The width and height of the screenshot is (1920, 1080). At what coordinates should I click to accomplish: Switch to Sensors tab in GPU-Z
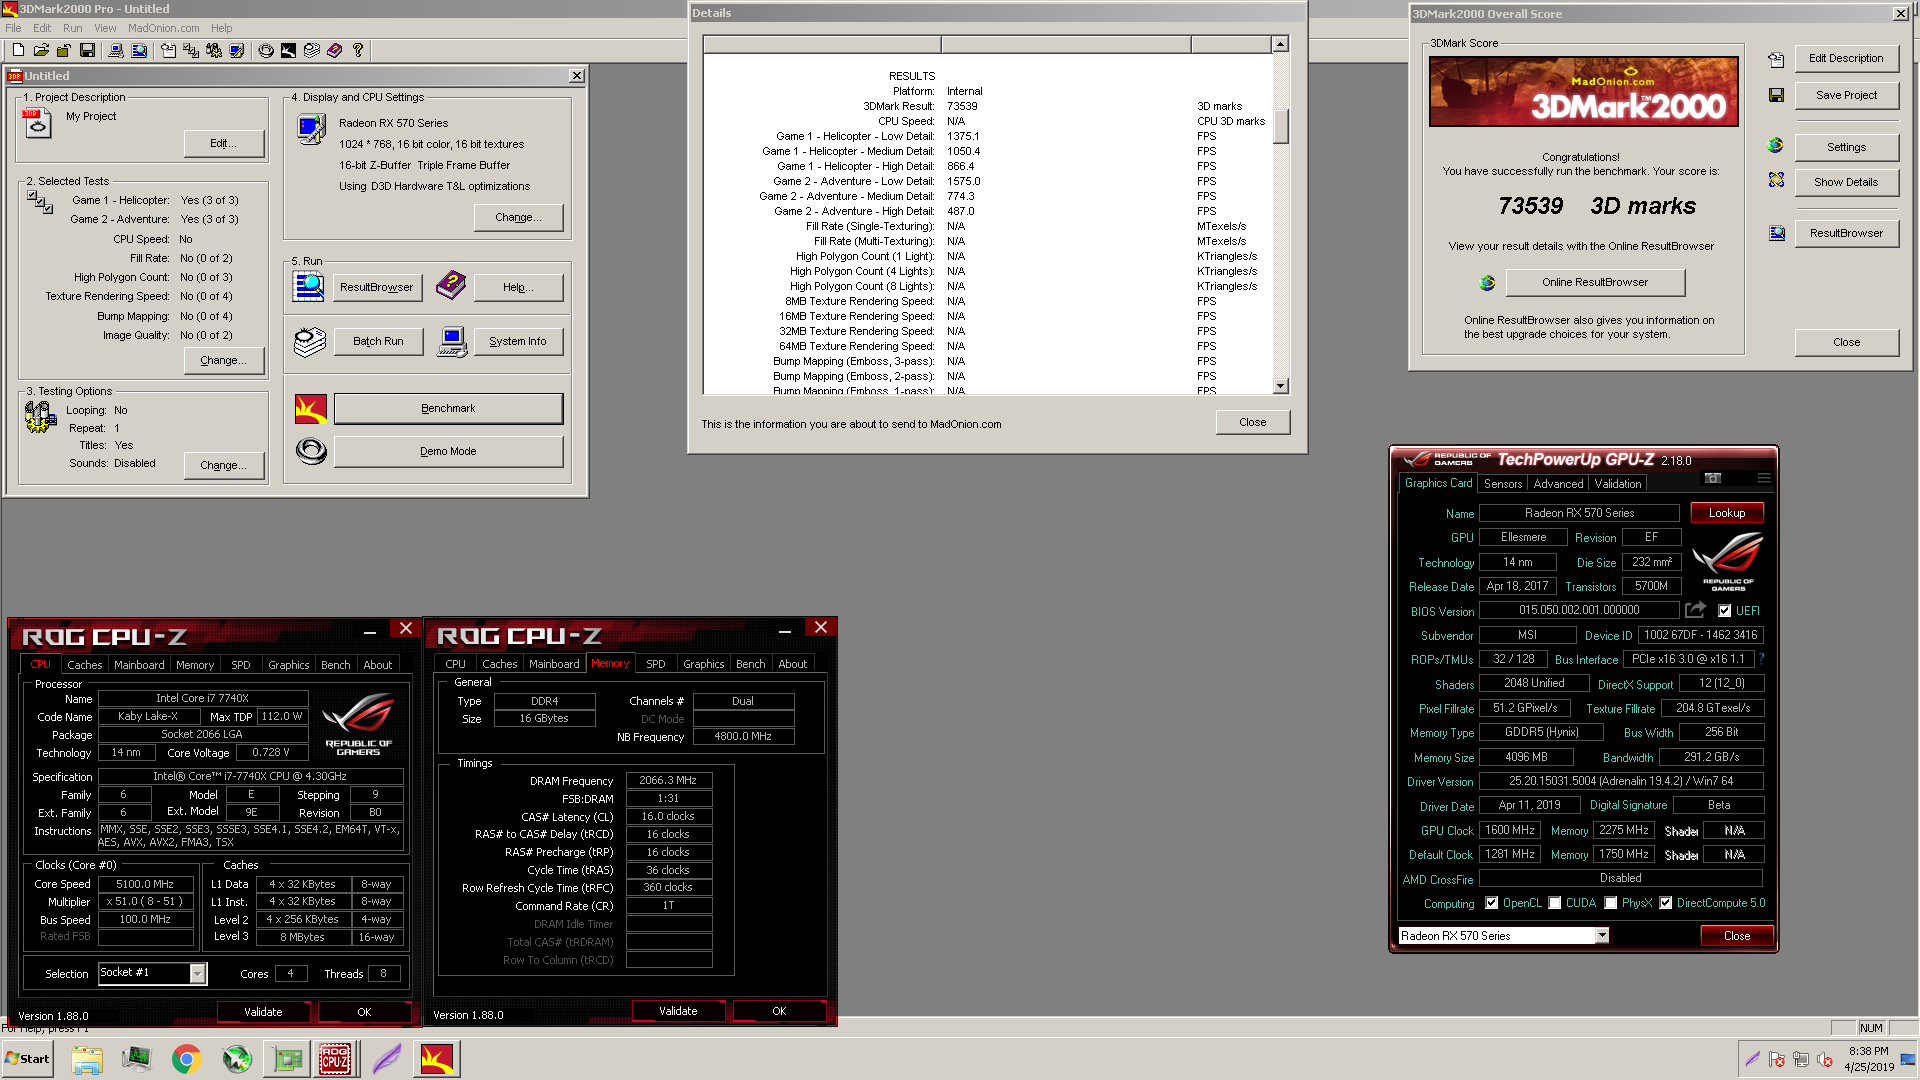click(1503, 484)
